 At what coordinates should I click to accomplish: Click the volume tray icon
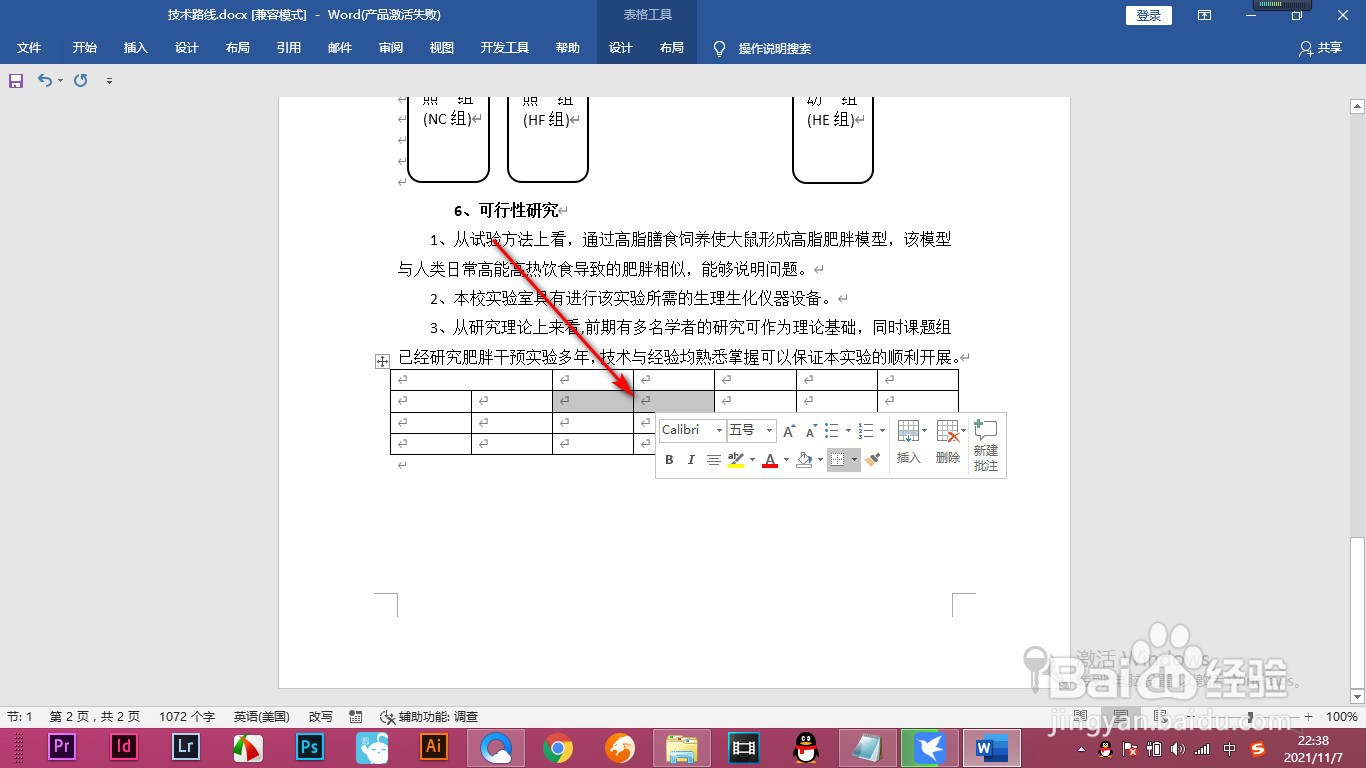(1178, 748)
